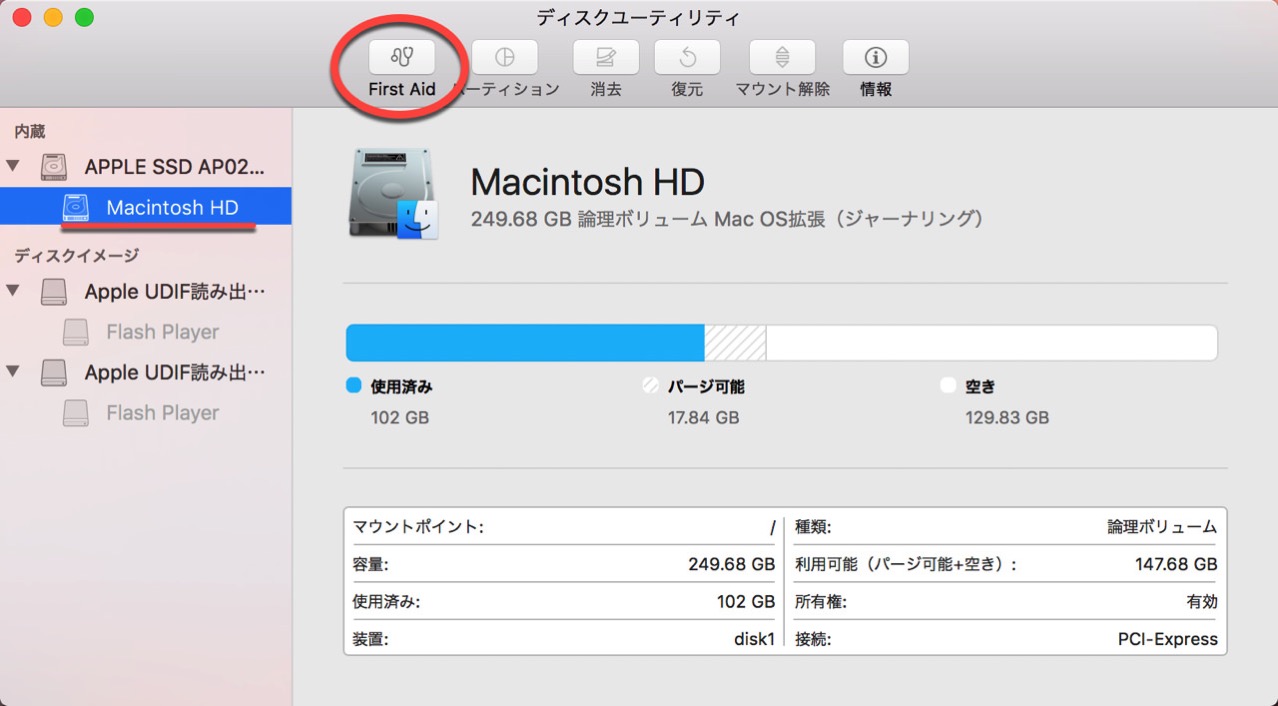Viewport: 1278px width, 706px height.
Task: Click the hatched purgeable segment of usage bar
Action: tap(735, 342)
